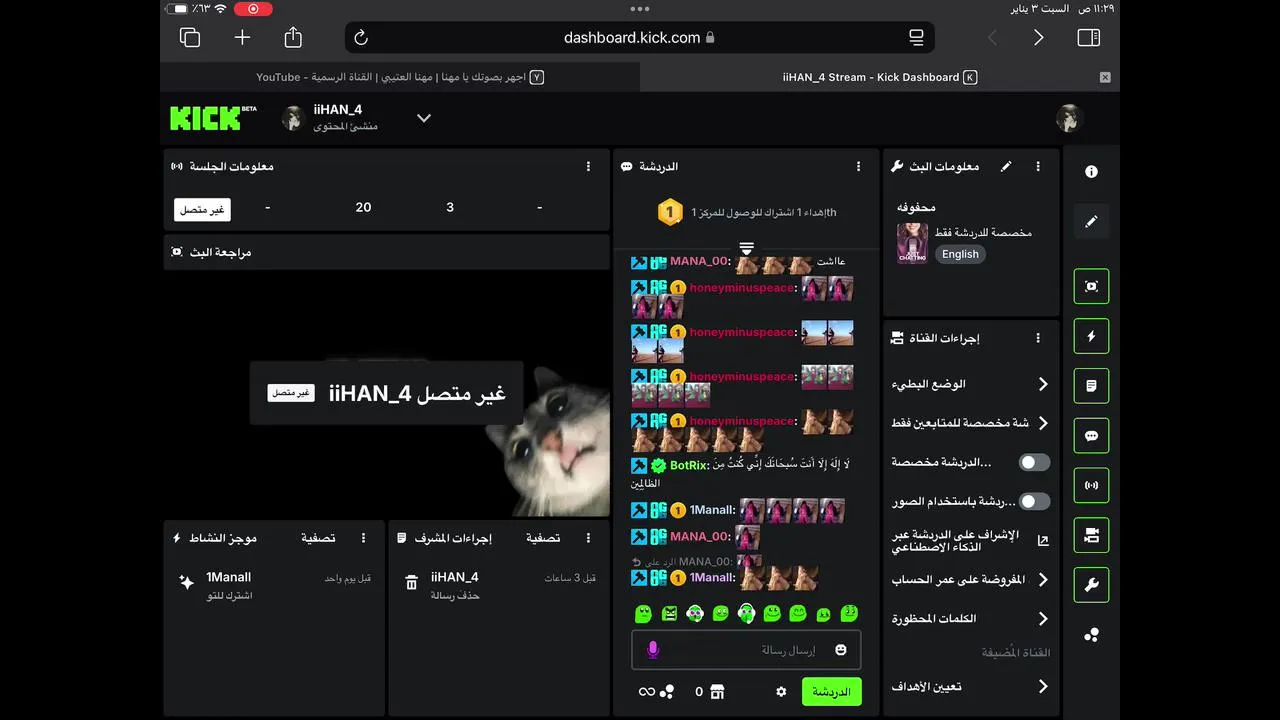This screenshot has width=1280, height=720.
Task: Open channel actions panel three-dot menu
Action: (1038, 338)
